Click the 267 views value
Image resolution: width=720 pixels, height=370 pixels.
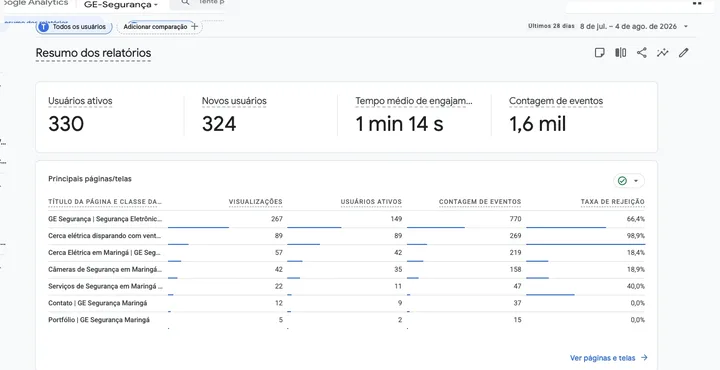[x=277, y=219]
